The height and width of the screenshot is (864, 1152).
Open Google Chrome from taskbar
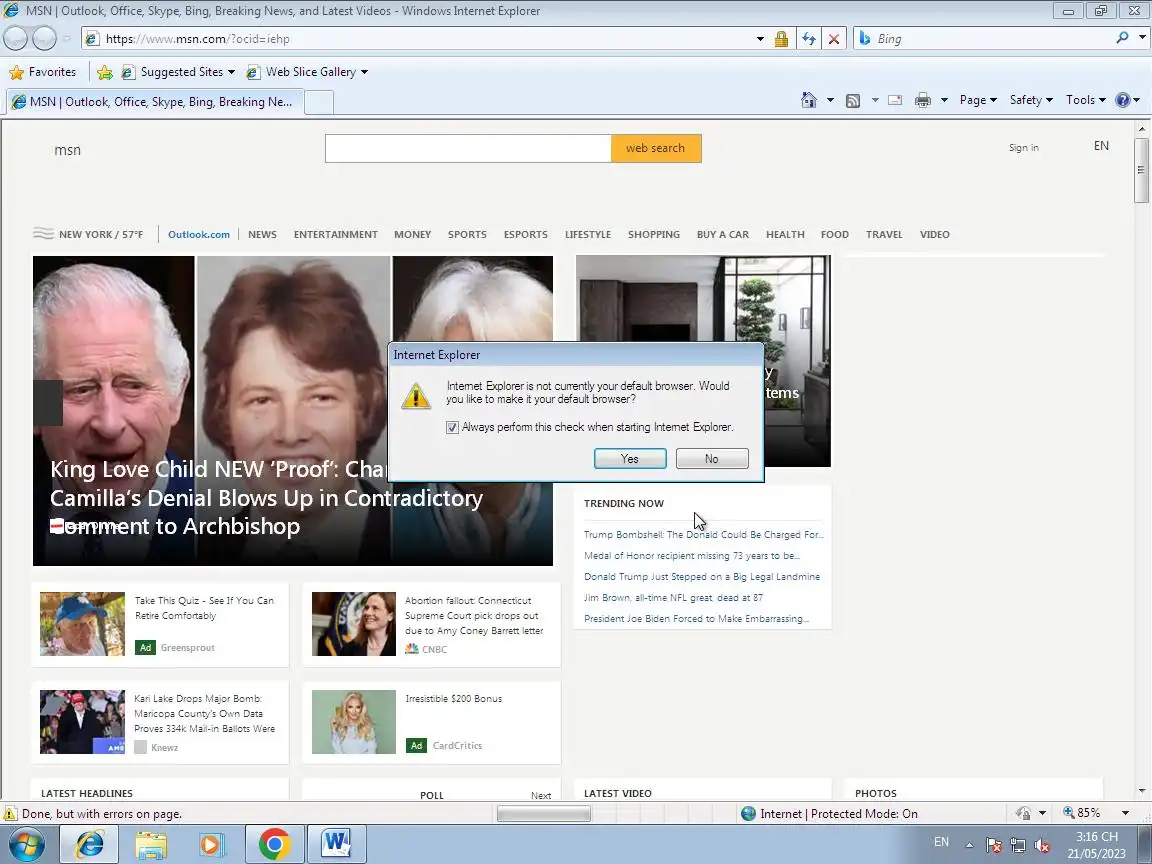(274, 845)
